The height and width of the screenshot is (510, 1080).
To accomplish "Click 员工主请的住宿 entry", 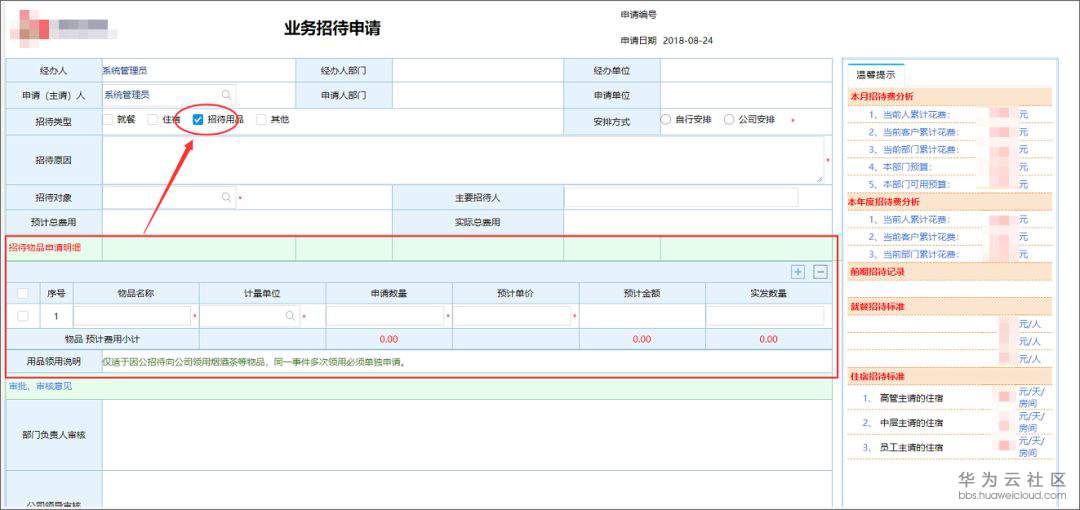I will tap(911, 447).
